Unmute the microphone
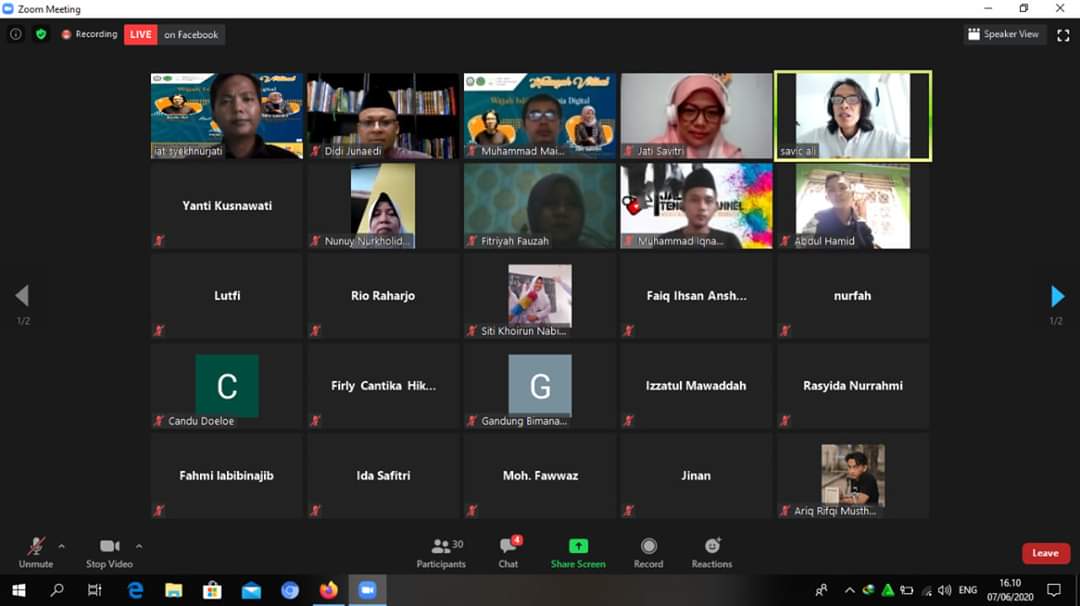 tap(36, 552)
